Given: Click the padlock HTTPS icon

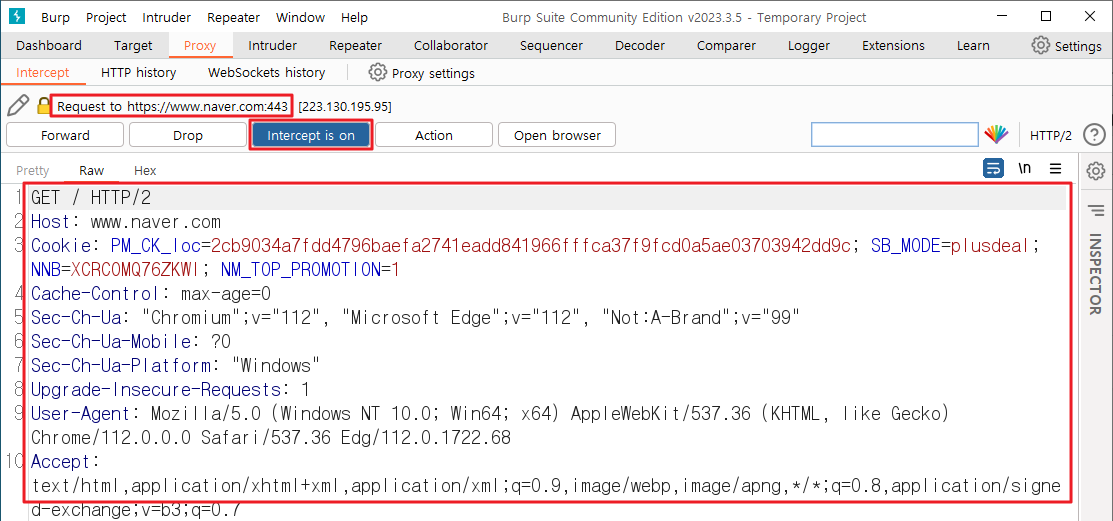Looking at the screenshot, I should [43, 106].
